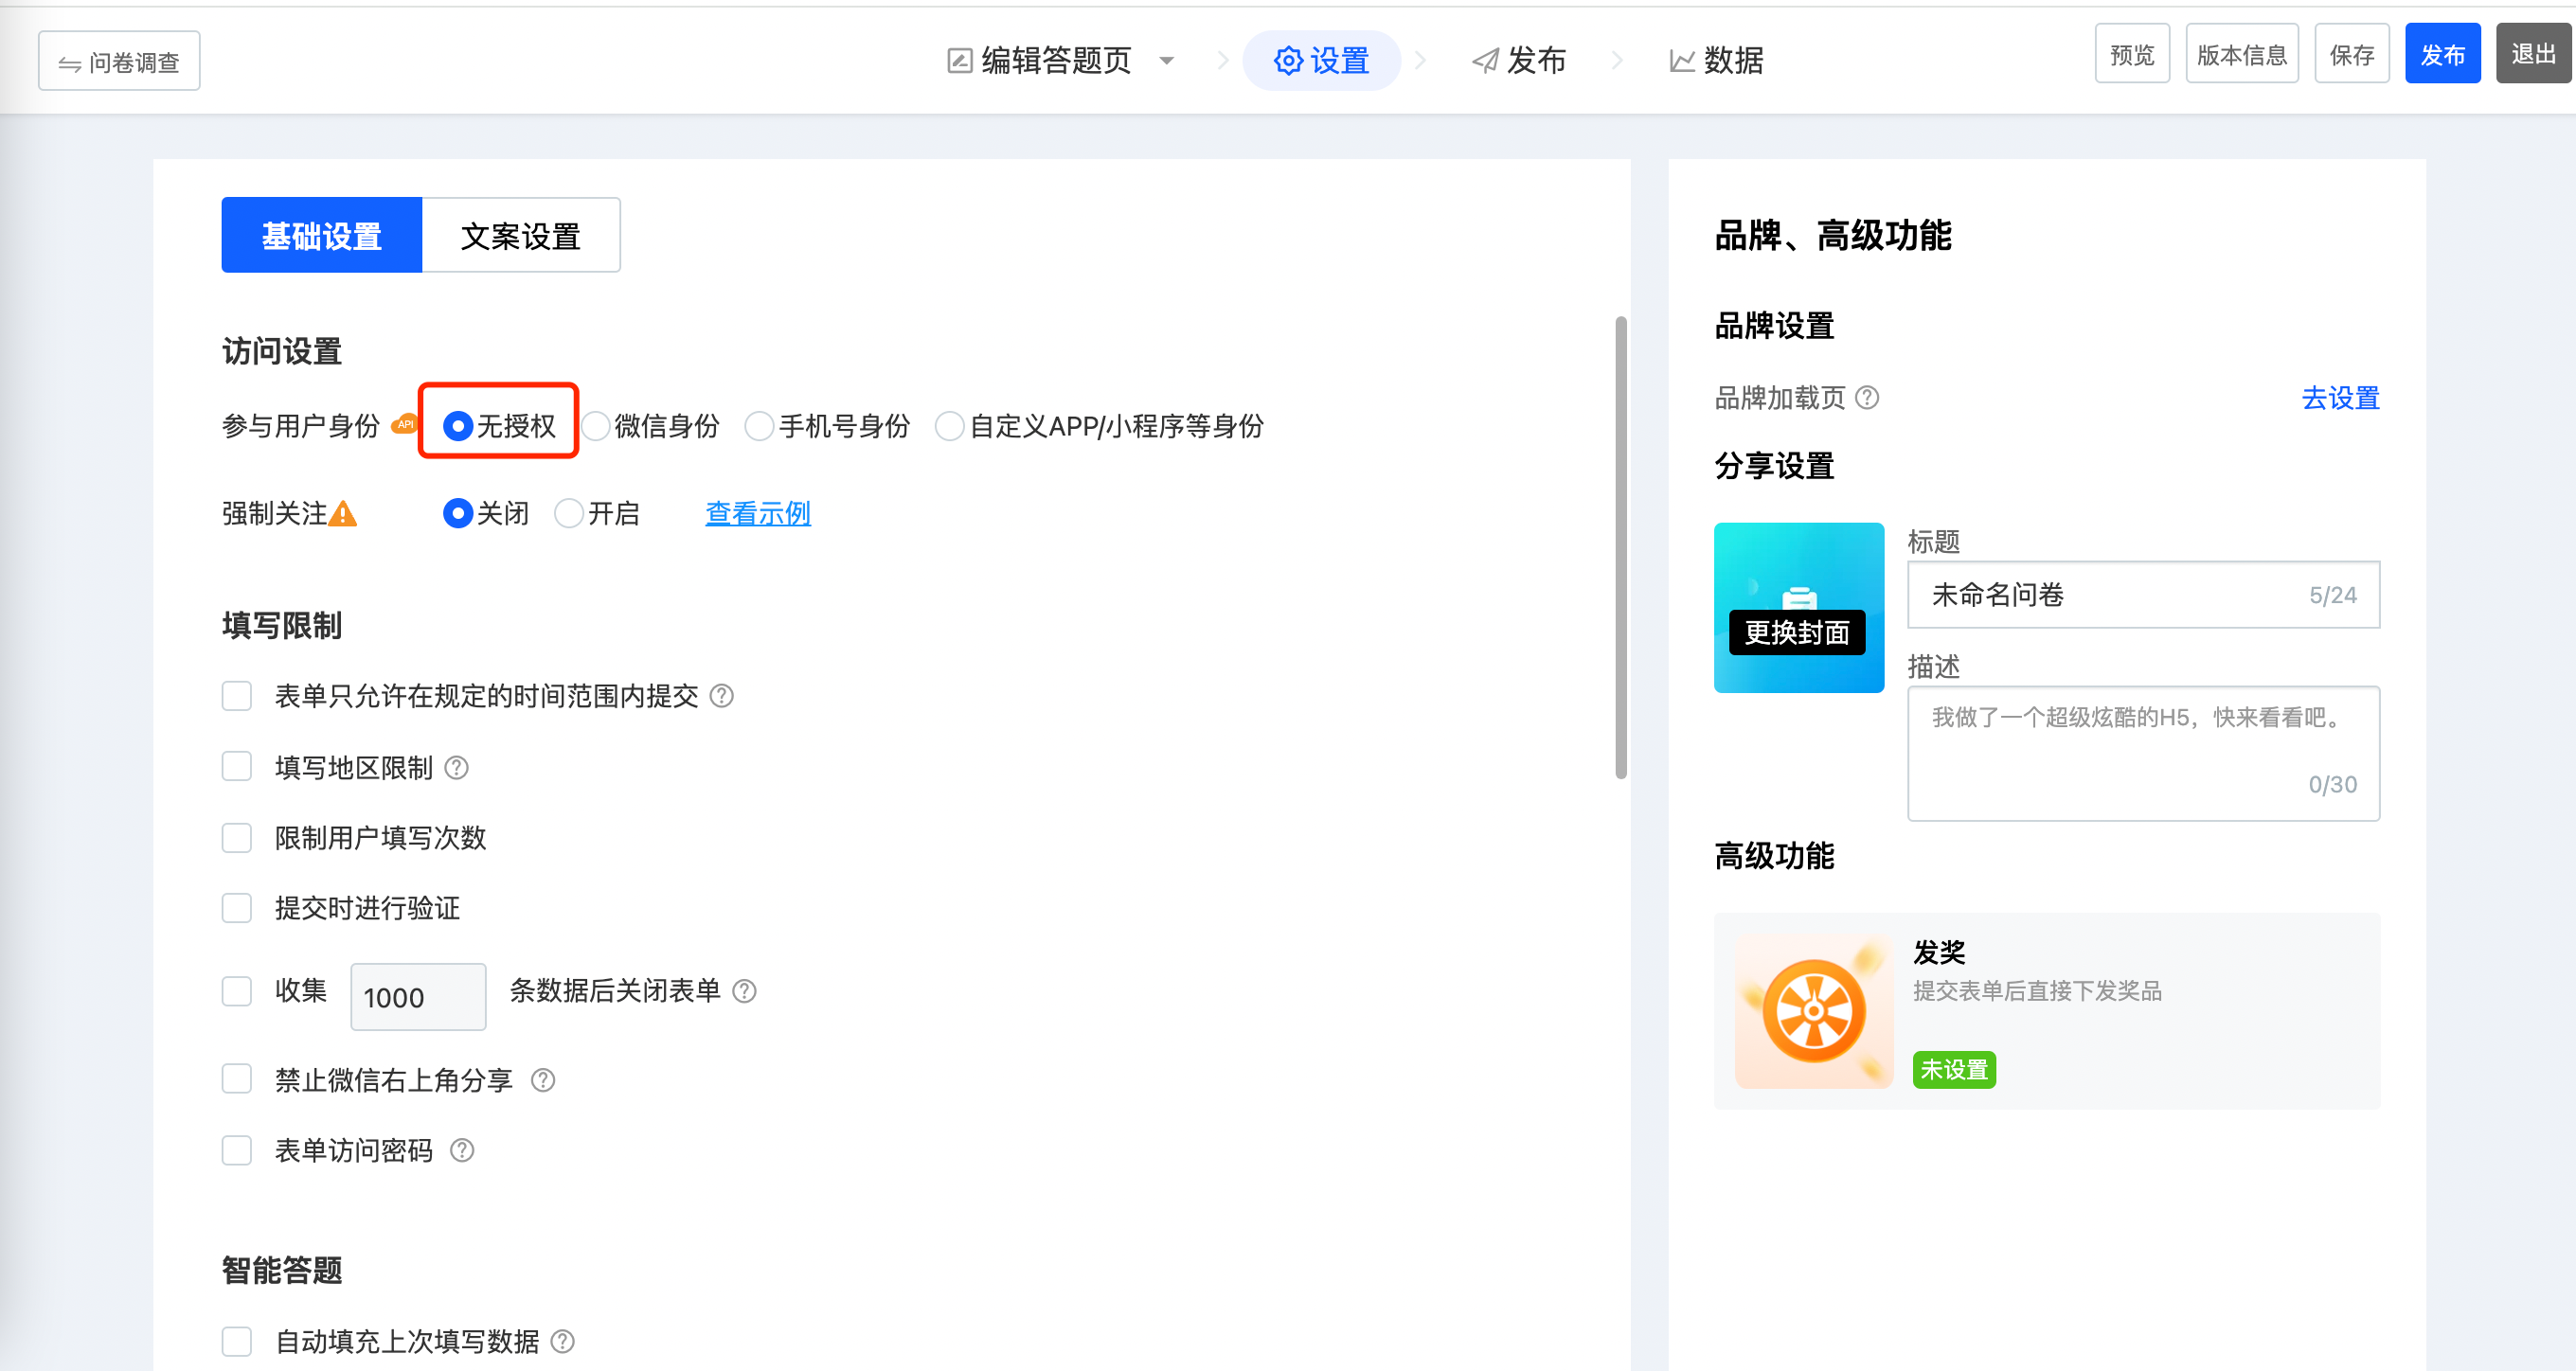Click help icon for 自动填充上次填写数据

(x=563, y=1341)
